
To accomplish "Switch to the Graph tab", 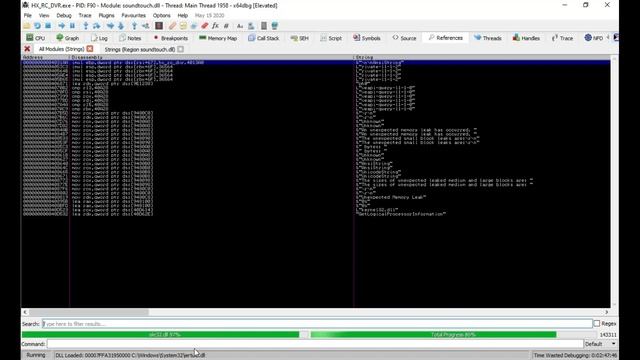I will point(68,38).
